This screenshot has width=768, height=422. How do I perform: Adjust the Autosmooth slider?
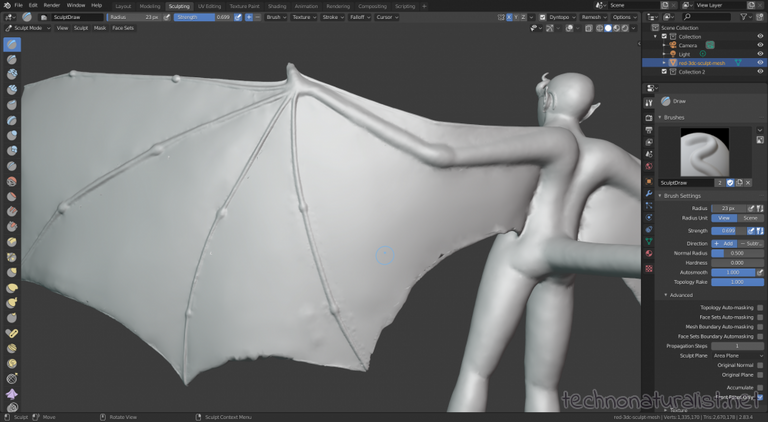point(733,272)
